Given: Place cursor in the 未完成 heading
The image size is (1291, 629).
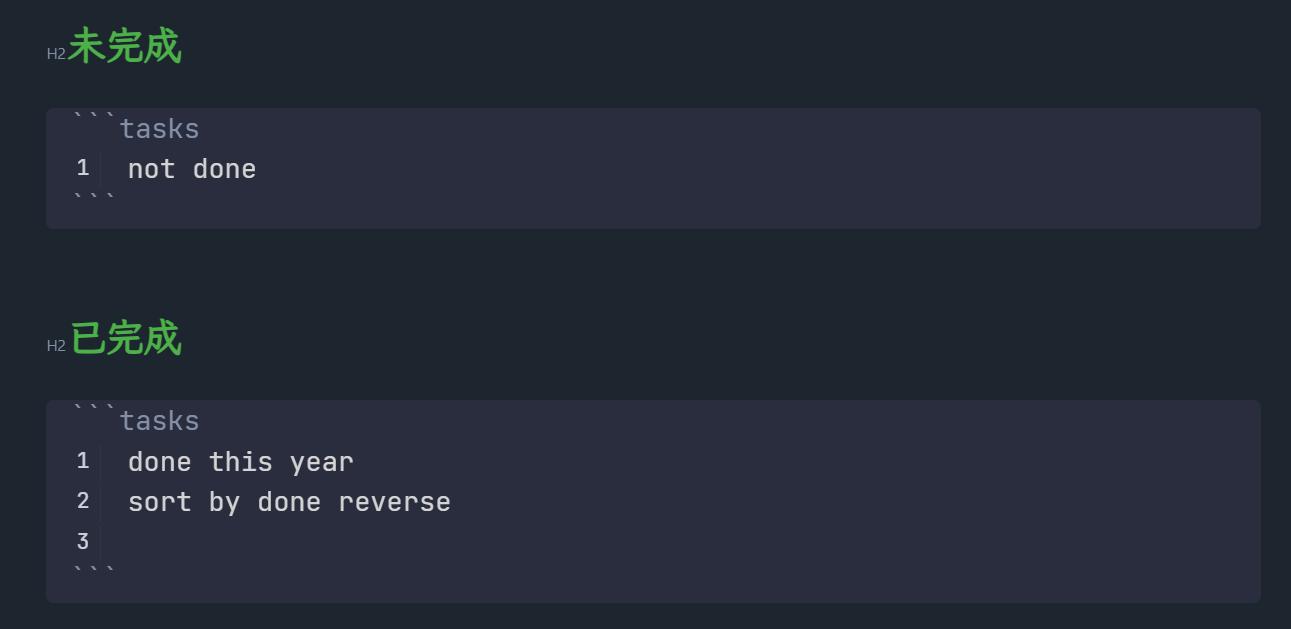Looking at the screenshot, I should click(x=125, y=47).
